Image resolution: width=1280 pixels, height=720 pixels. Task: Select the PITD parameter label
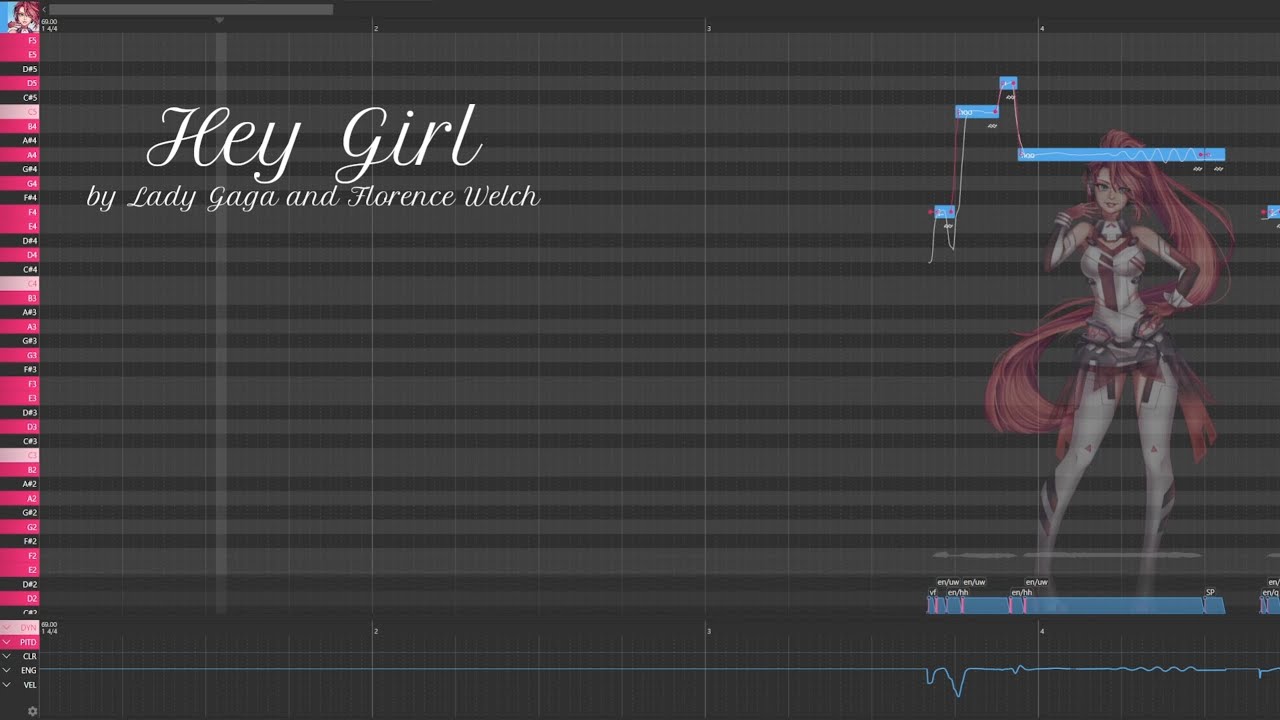point(28,642)
